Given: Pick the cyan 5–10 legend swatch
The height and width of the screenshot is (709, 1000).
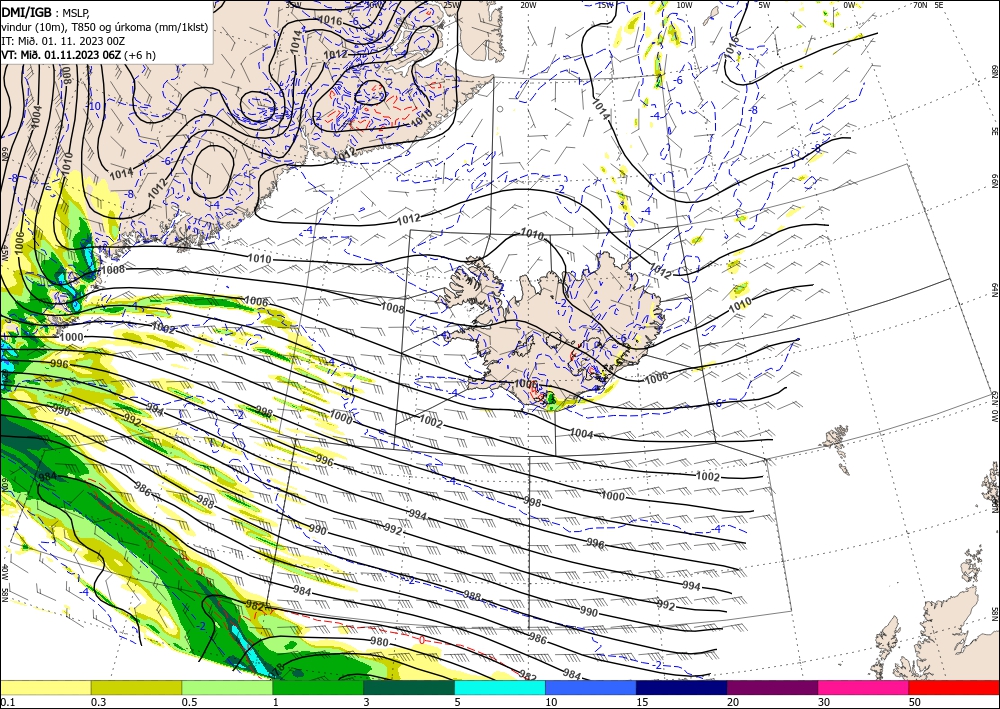Looking at the screenshot, I should coord(500,687).
